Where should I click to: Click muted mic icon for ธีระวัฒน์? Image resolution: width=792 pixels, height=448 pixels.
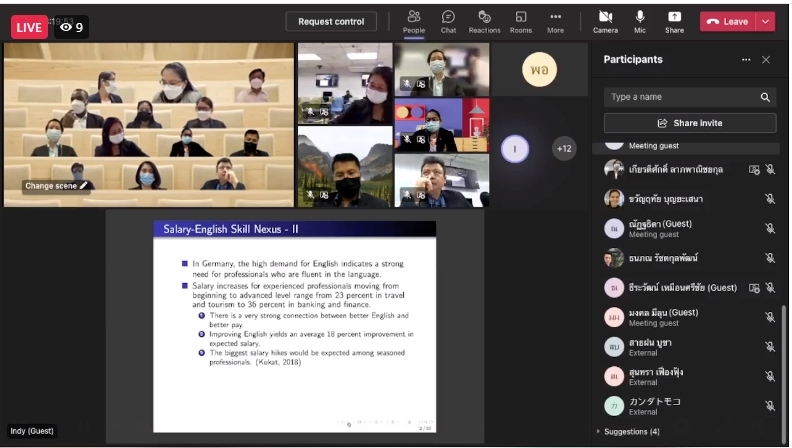[770, 288]
